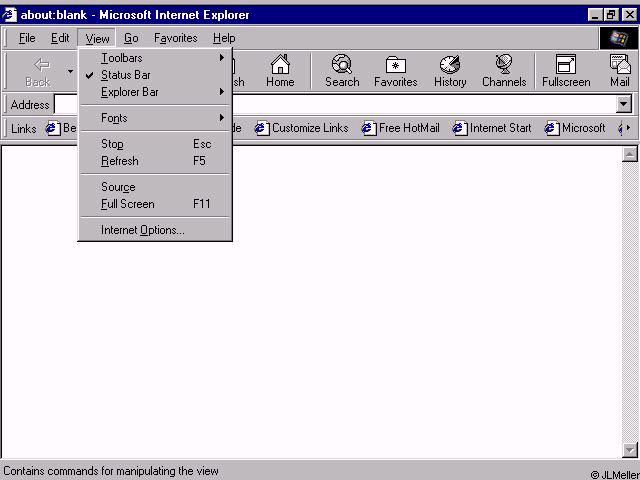Image resolution: width=640 pixels, height=480 pixels.
Task: Switch to Fullscreen using toolbar icon
Action: (566, 71)
